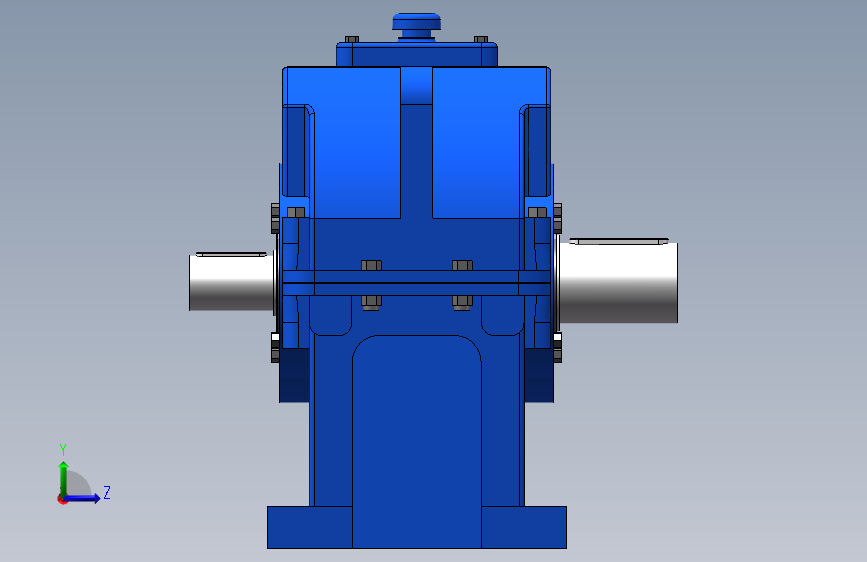Select the left grey output shaft

[x=231, y=282]
